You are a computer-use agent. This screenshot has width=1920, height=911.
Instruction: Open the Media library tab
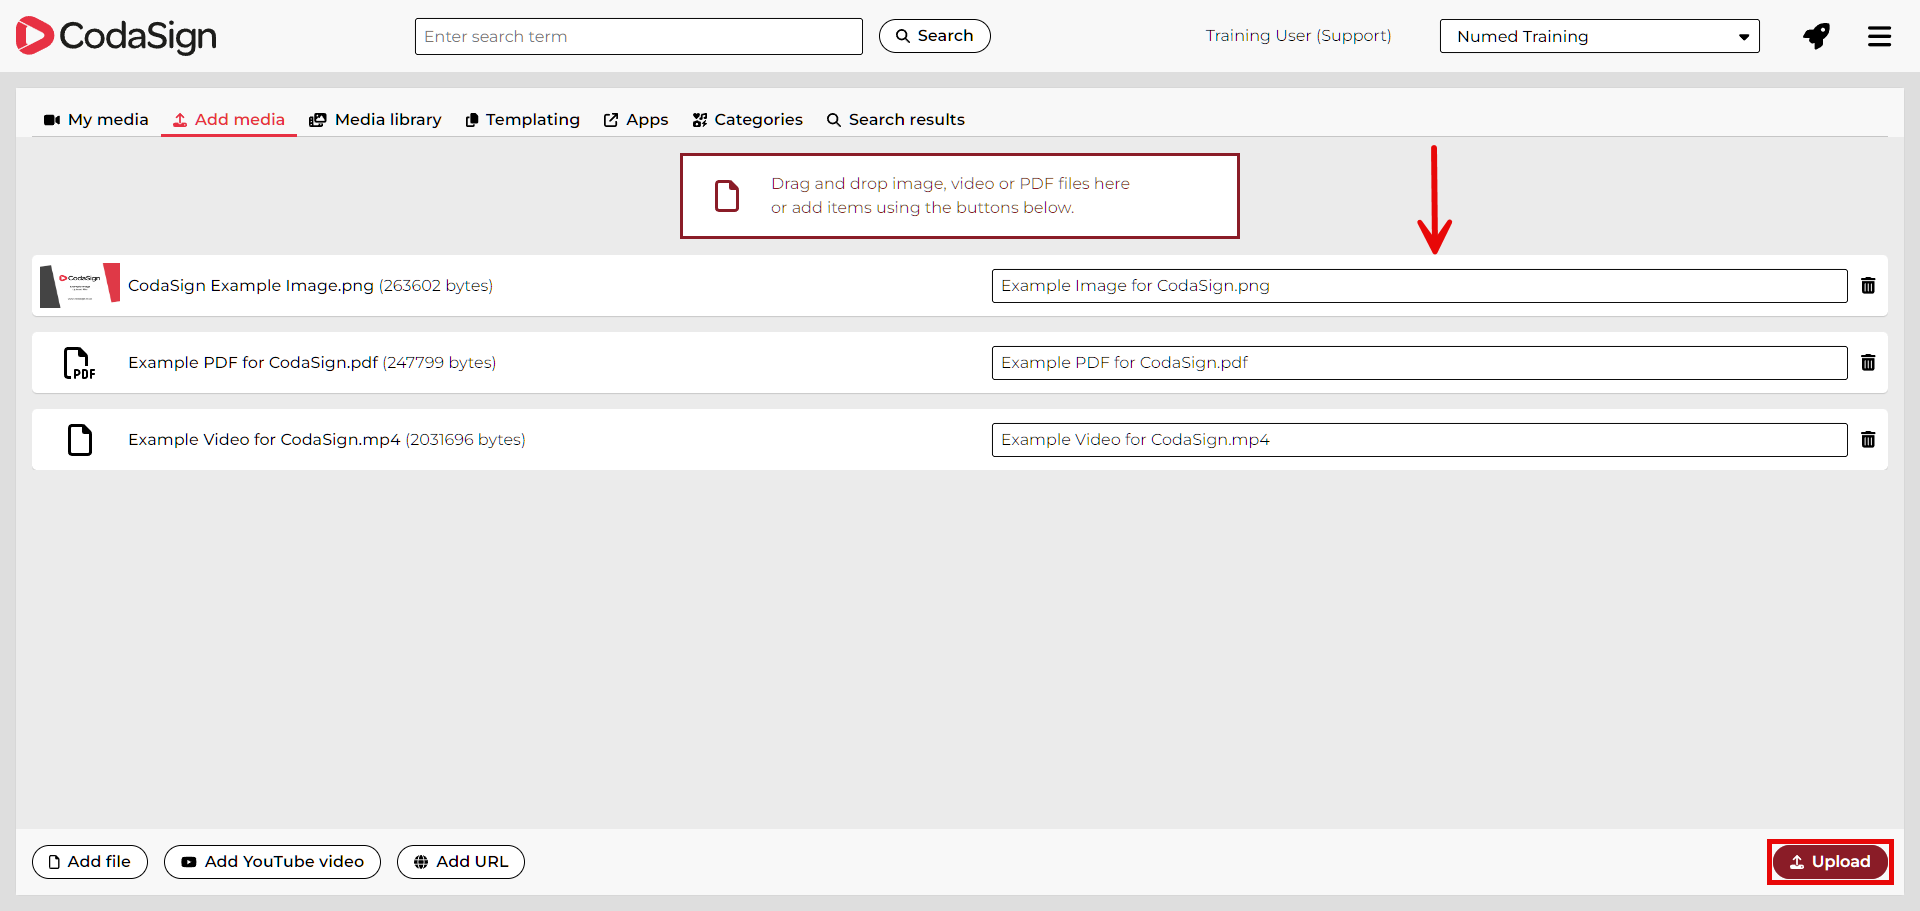pos(375,120)
